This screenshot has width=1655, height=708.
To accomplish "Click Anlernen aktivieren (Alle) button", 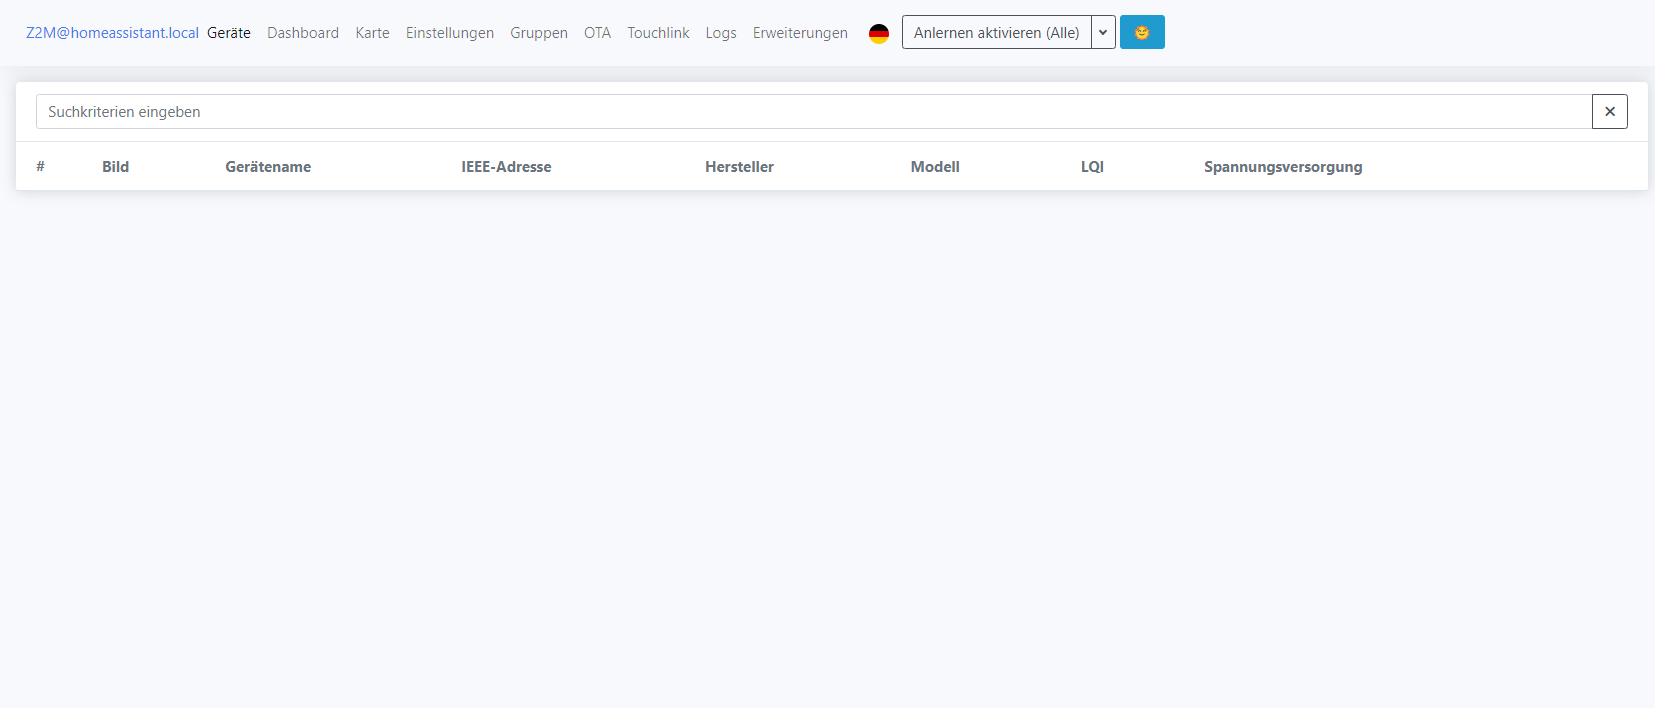I will tap(996, 32).
